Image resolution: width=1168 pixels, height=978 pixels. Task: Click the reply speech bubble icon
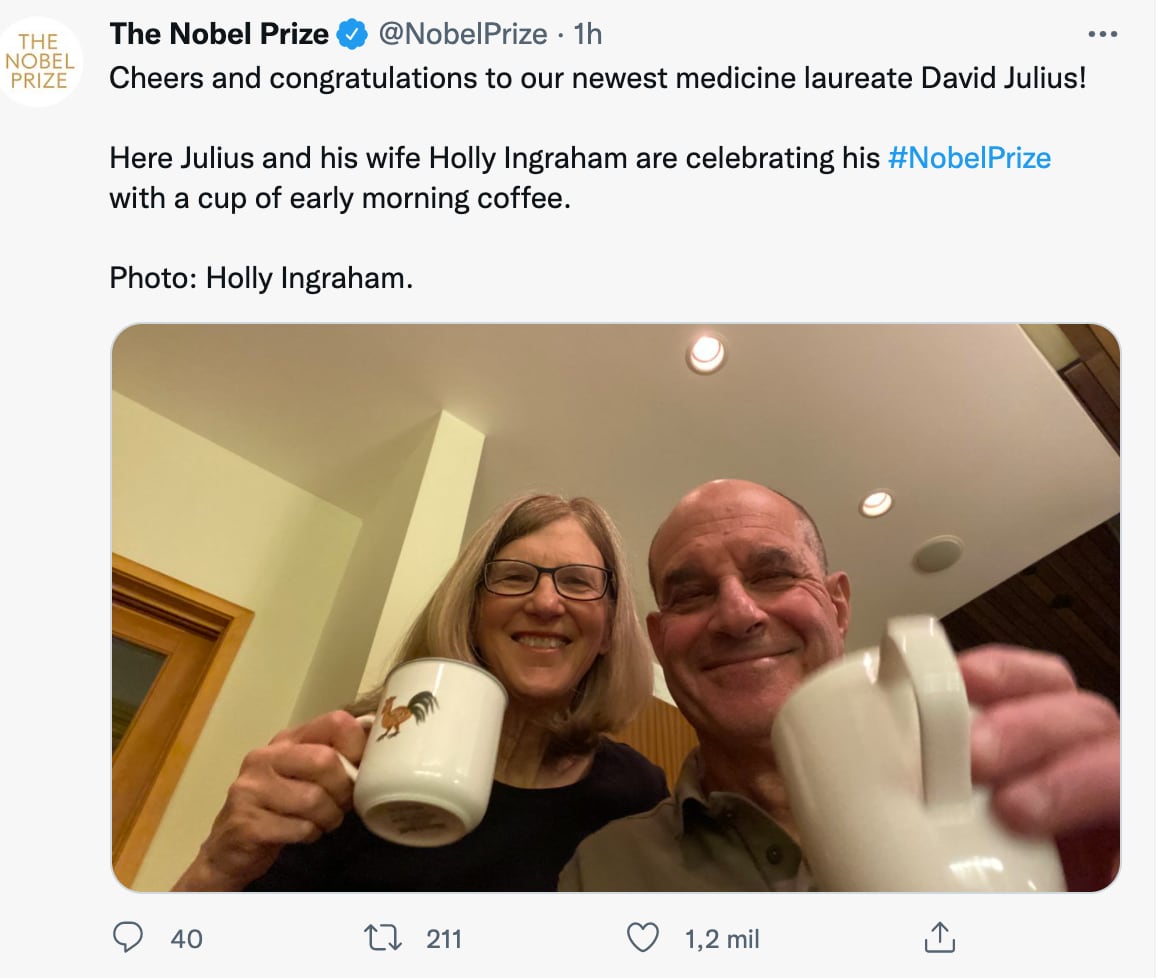[x=128, y=937]
